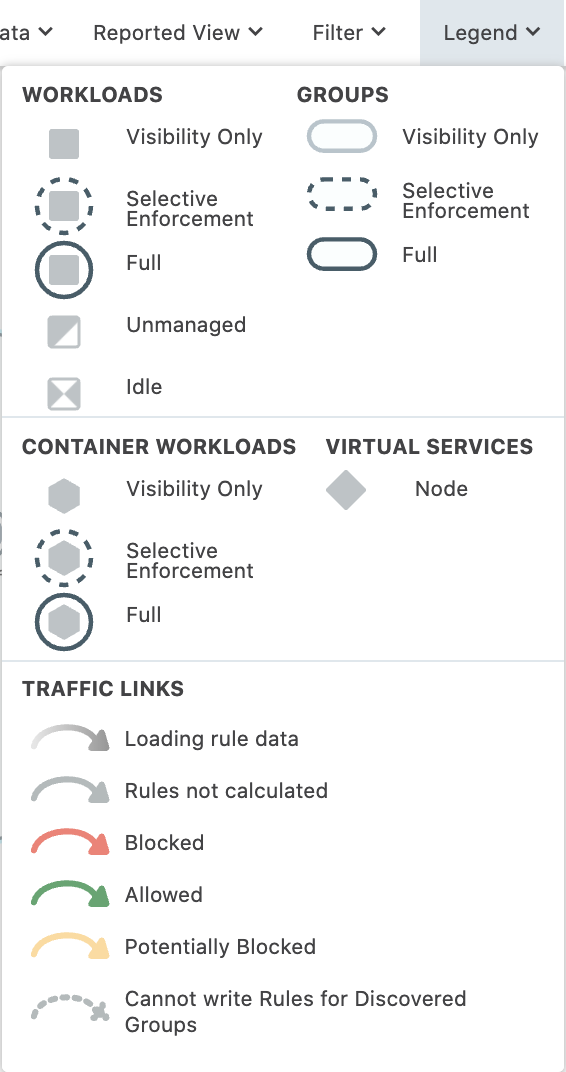
Task: Click the Container Workloads Visibility Only hexagon
Action: click(64, 496)
